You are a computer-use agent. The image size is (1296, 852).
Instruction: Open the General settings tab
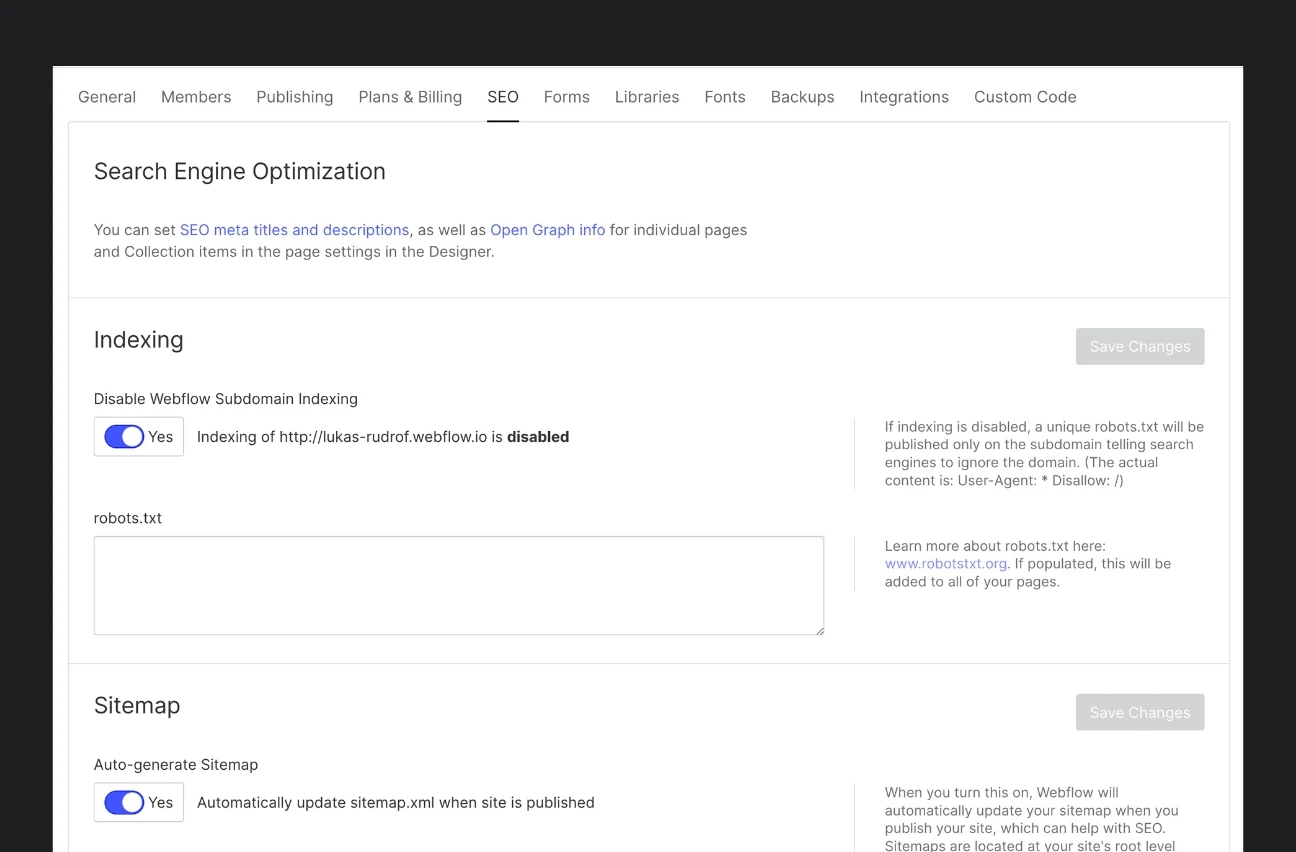pos(107,97)
